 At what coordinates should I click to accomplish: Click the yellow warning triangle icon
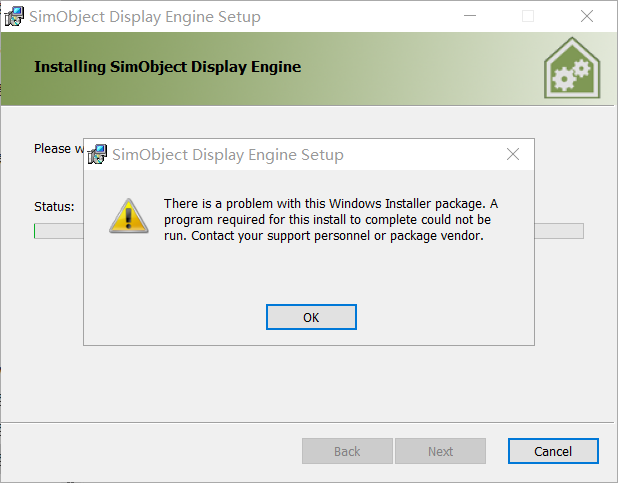coord(127,215)
